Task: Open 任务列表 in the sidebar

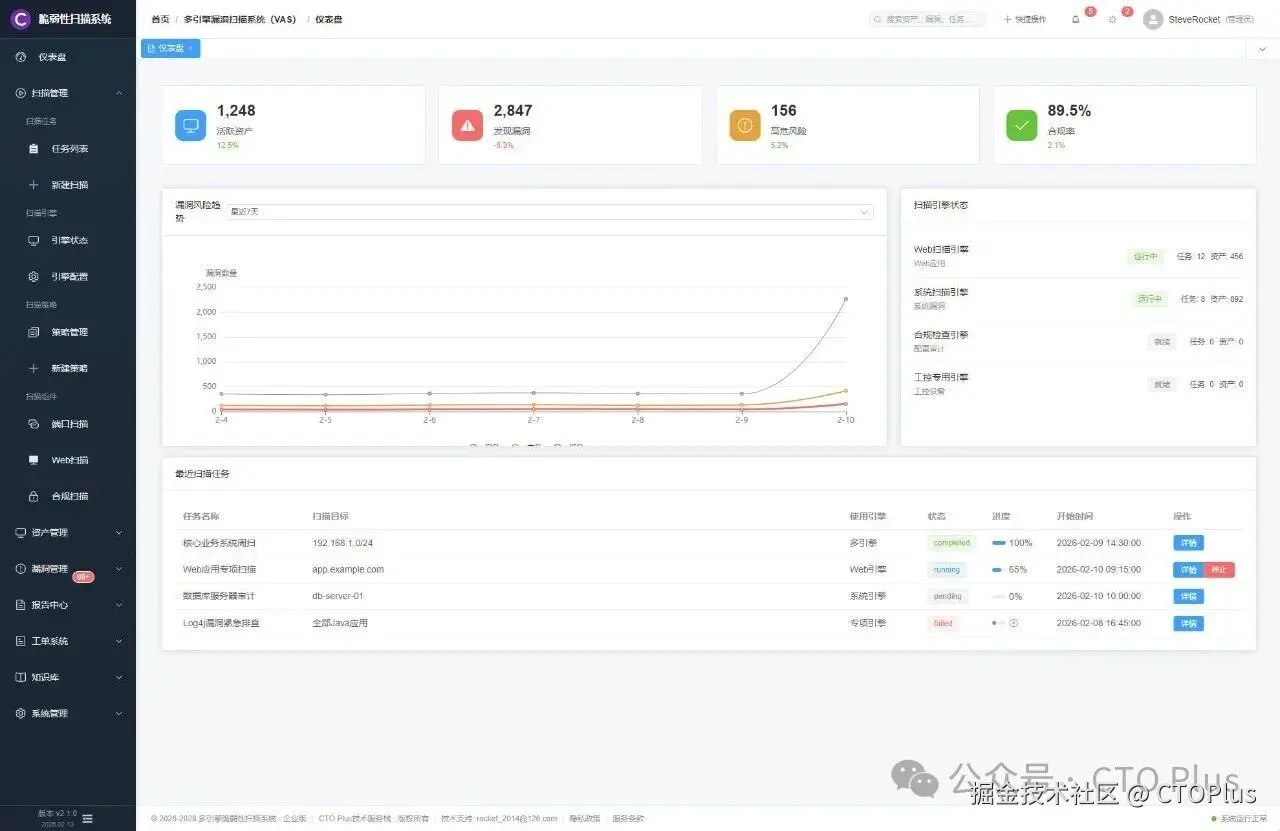Action: [x=68, y=149]
